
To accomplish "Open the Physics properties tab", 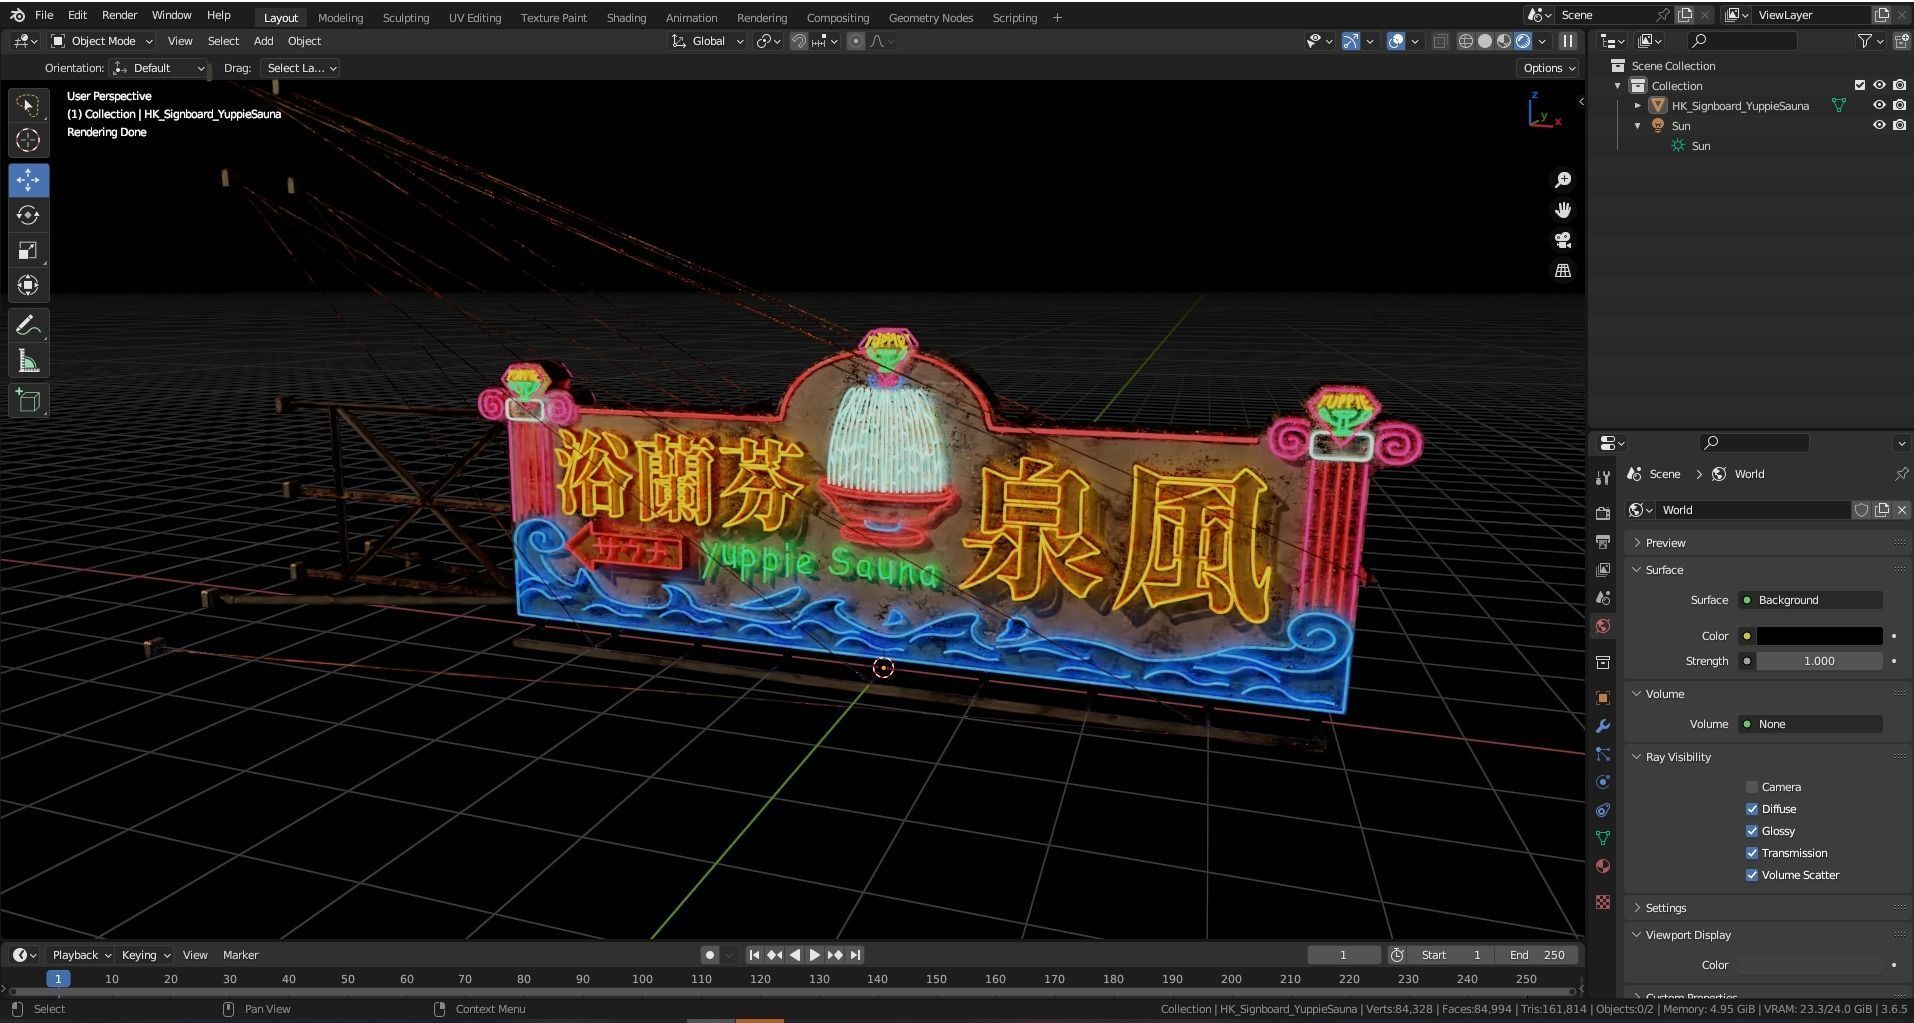I will click(x=1603, y=782).
